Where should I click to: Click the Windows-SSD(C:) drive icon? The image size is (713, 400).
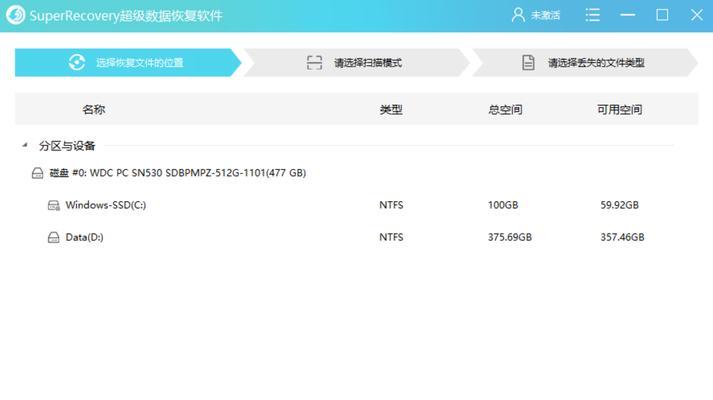pos(54,205)
